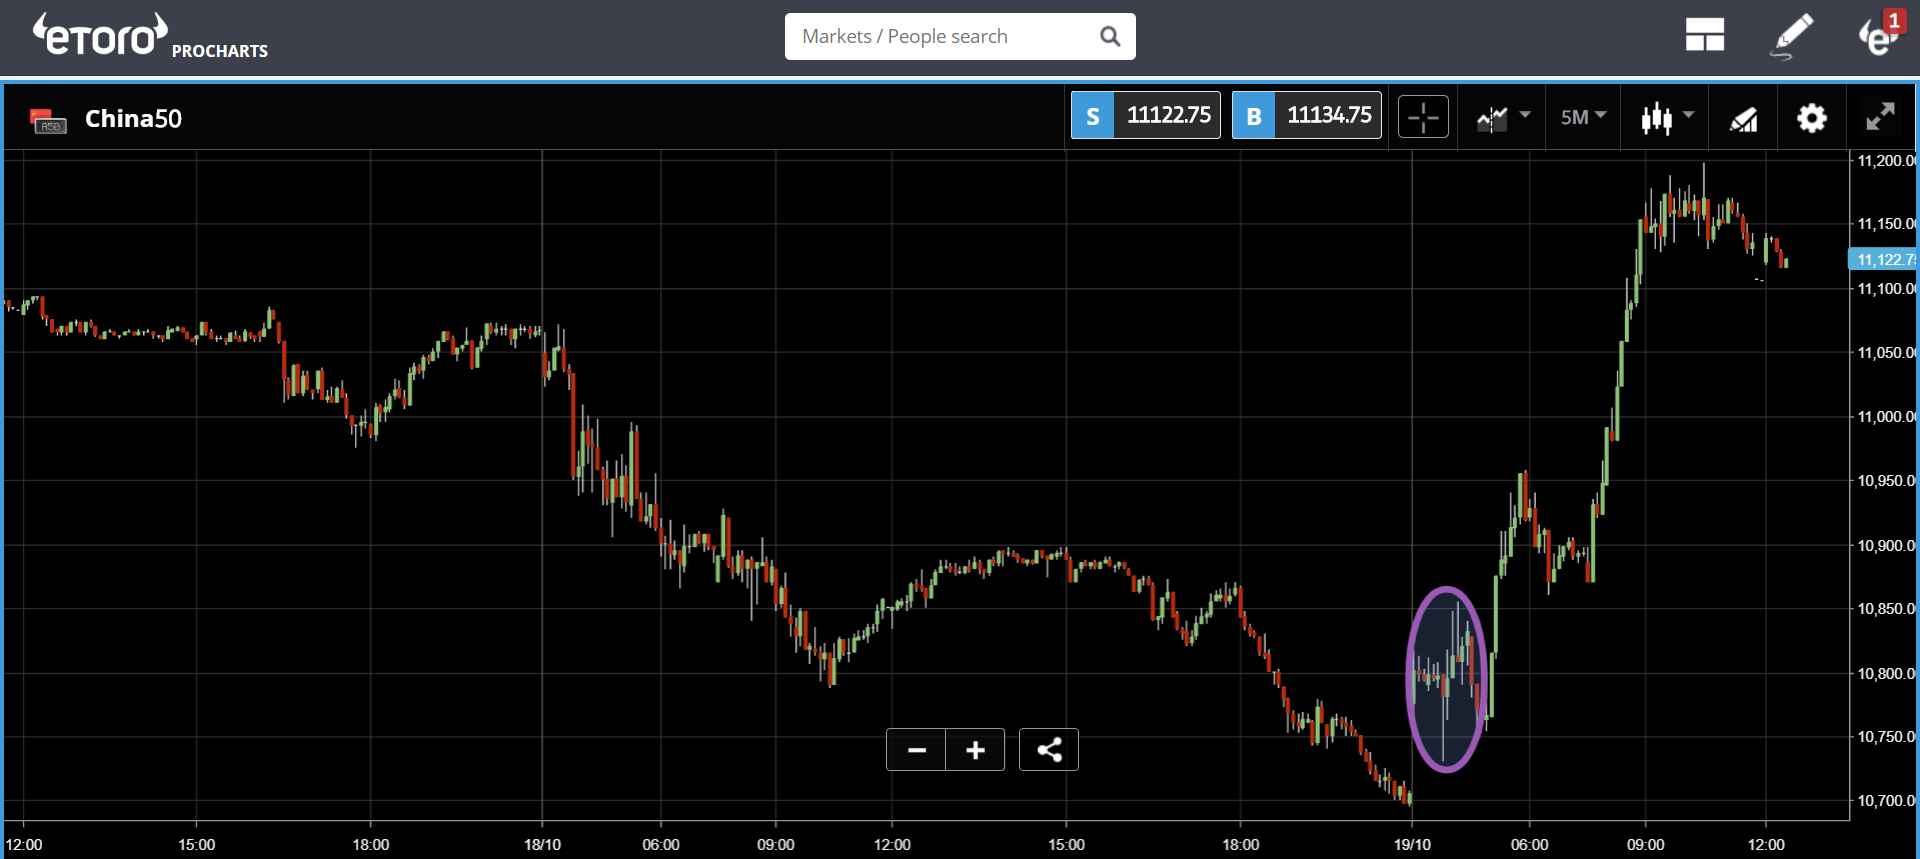Toggle the crosshair cursor tool
This screenshot has height=859, width=1920.
click(1423, 117)
